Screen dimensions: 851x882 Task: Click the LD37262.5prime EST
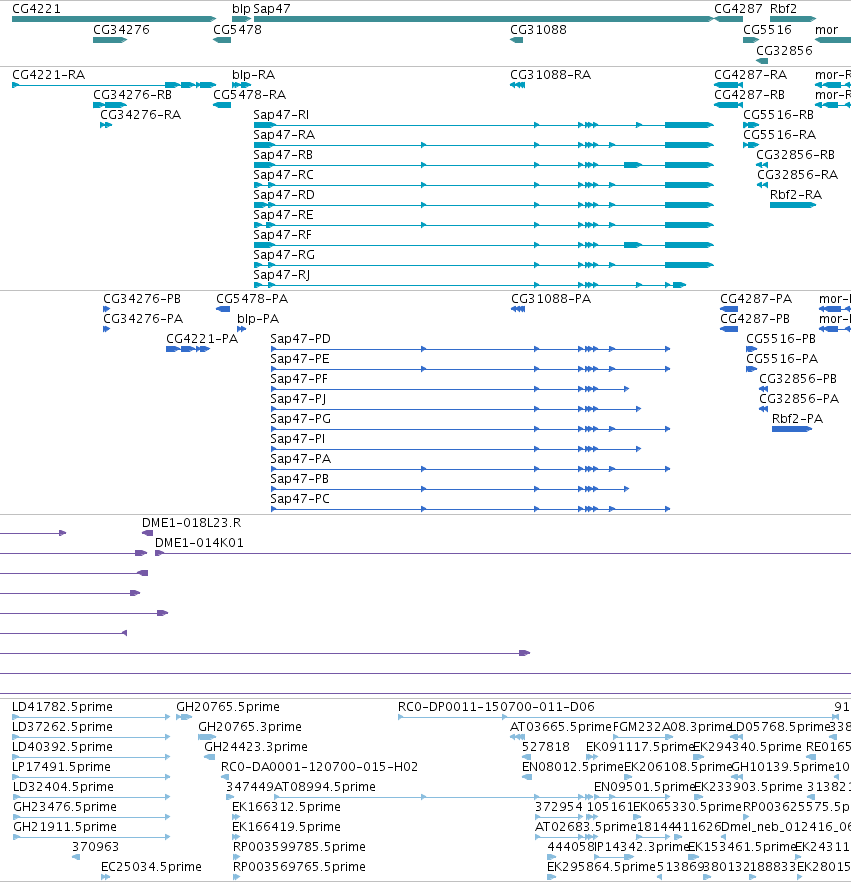tap(91, 737)
